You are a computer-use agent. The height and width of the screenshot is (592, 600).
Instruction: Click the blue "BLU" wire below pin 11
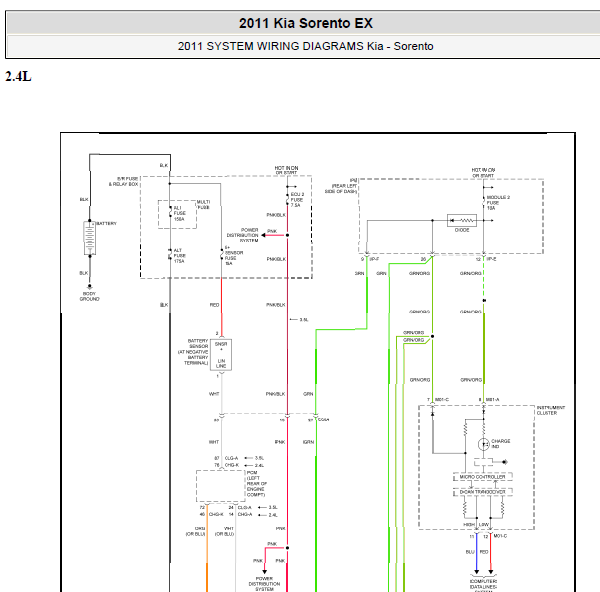click(x=476, y=552)
